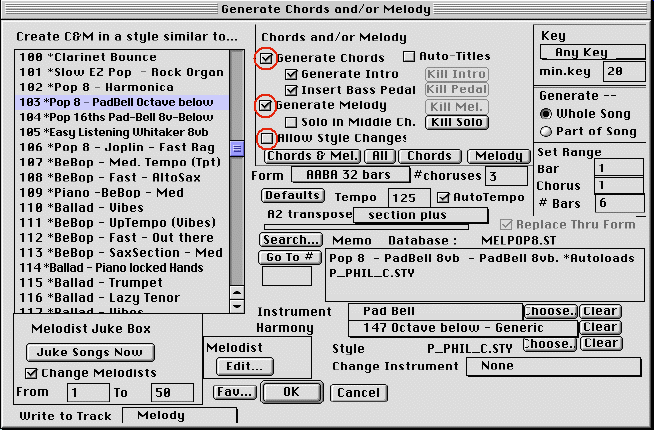Image resolution: width=654 pixels, height=430 pixels.
Task: Clear the Pad Bell instrument
Action: (x=599, y=311)
